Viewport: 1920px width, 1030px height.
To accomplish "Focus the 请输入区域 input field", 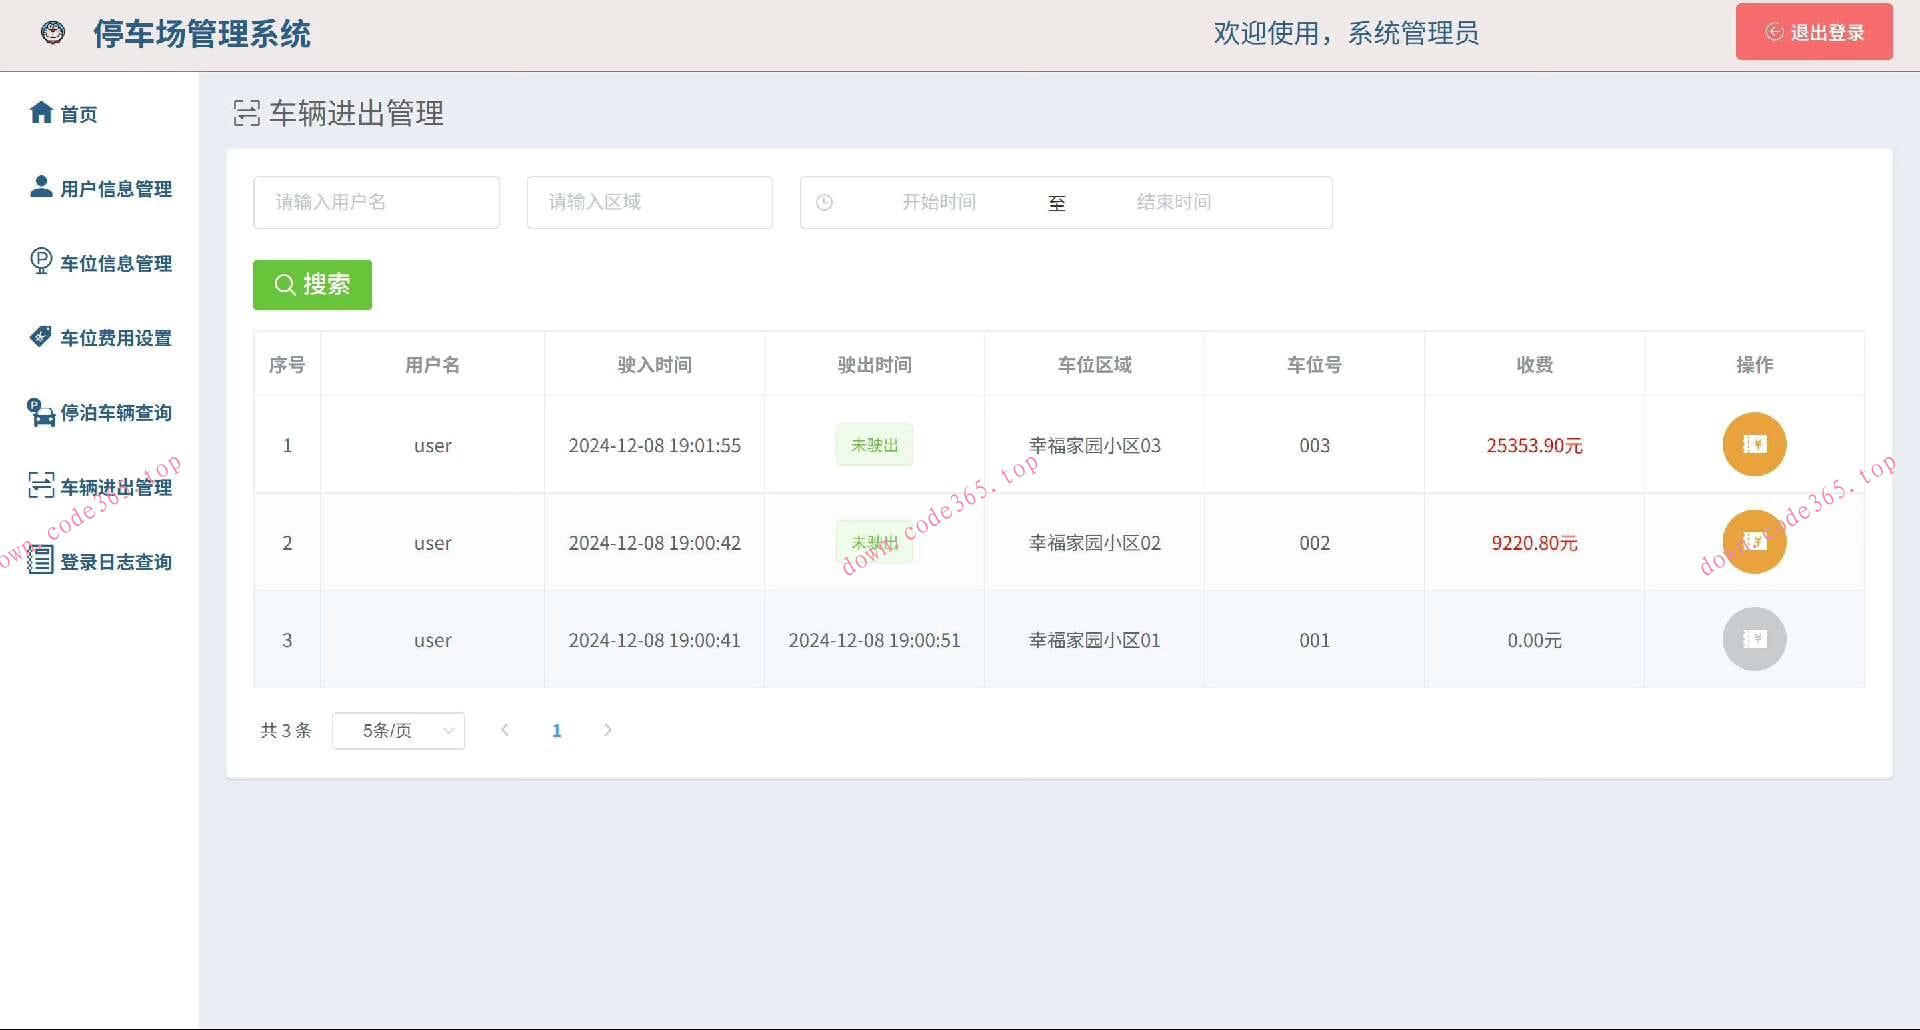I will pyautogui.click(x=650, y=202).
